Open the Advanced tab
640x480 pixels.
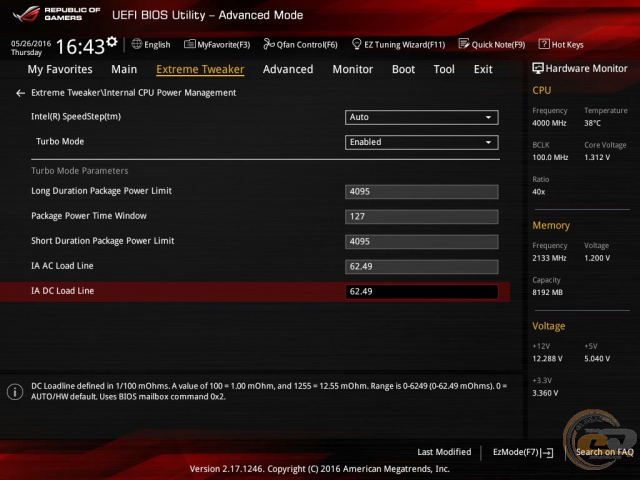[x=288, y=69]
